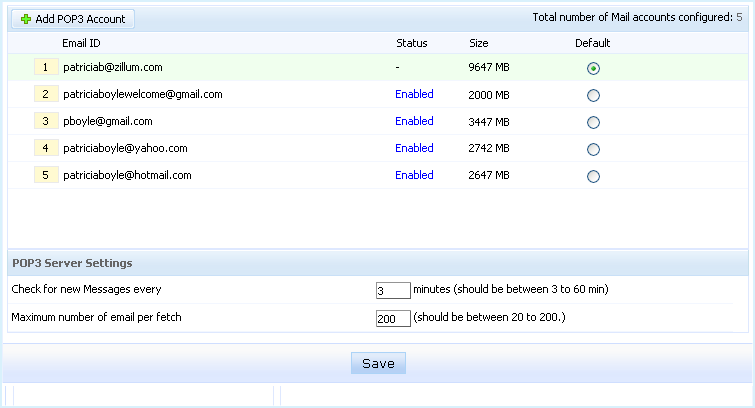The width and height of the screenshot is (755, 408).
Task: Open patriciaboylewelcome@gmail.com account entry
Action: [142, 94]
